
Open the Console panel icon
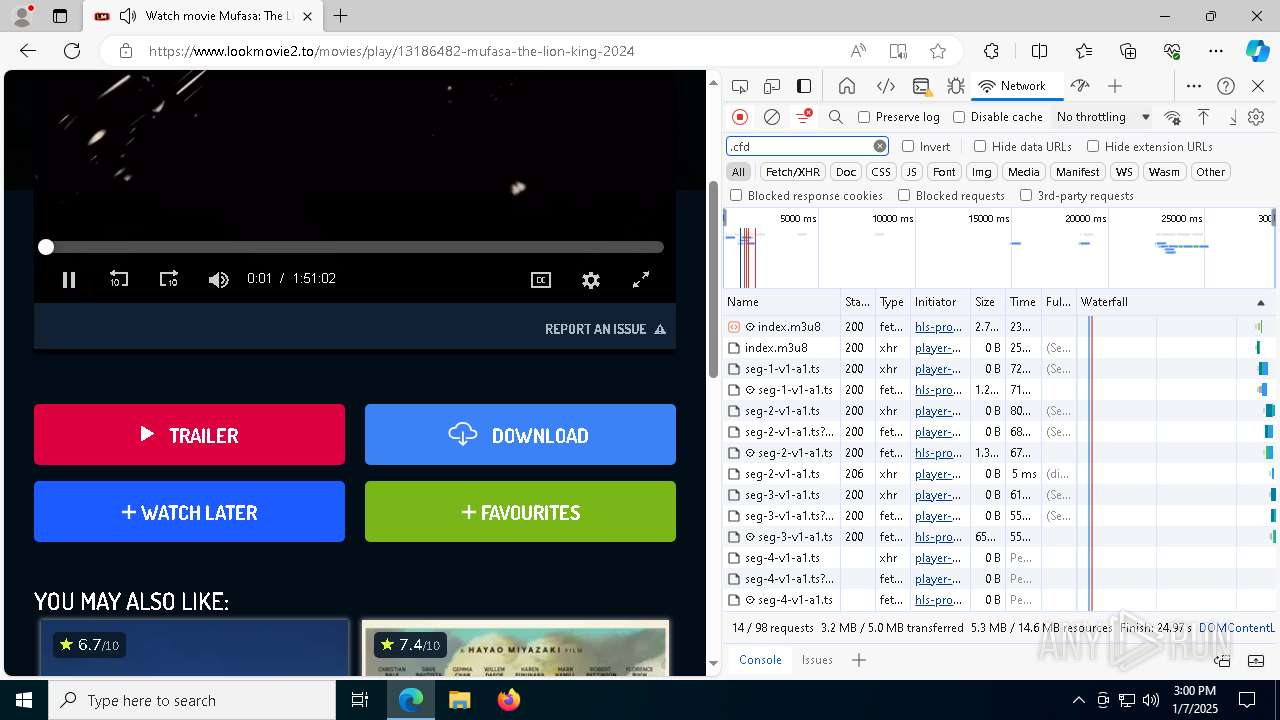[x=921, y=86]
